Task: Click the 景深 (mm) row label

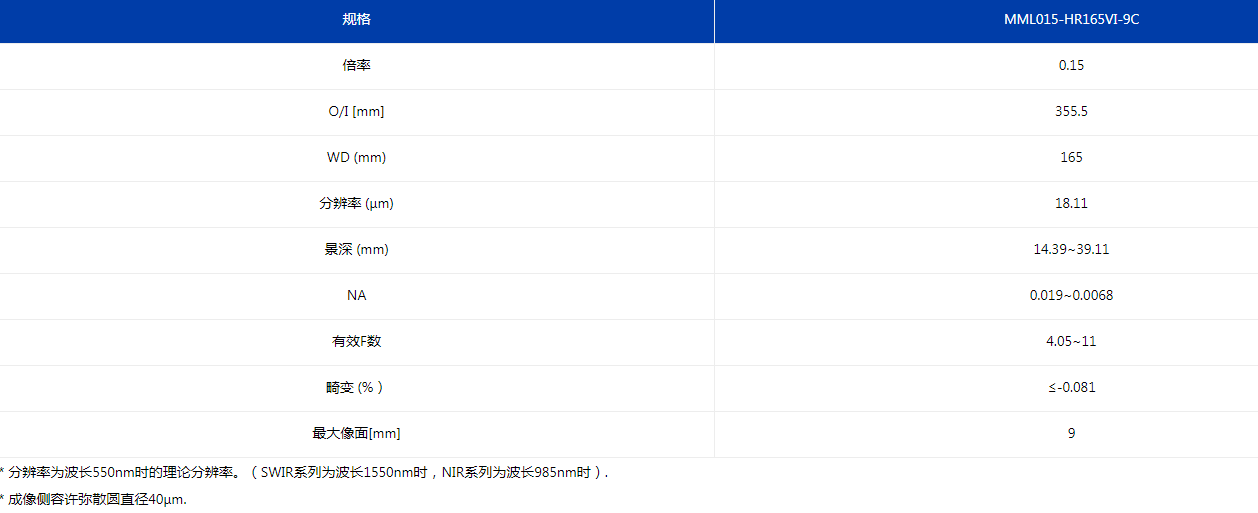Action: [356, 249]
